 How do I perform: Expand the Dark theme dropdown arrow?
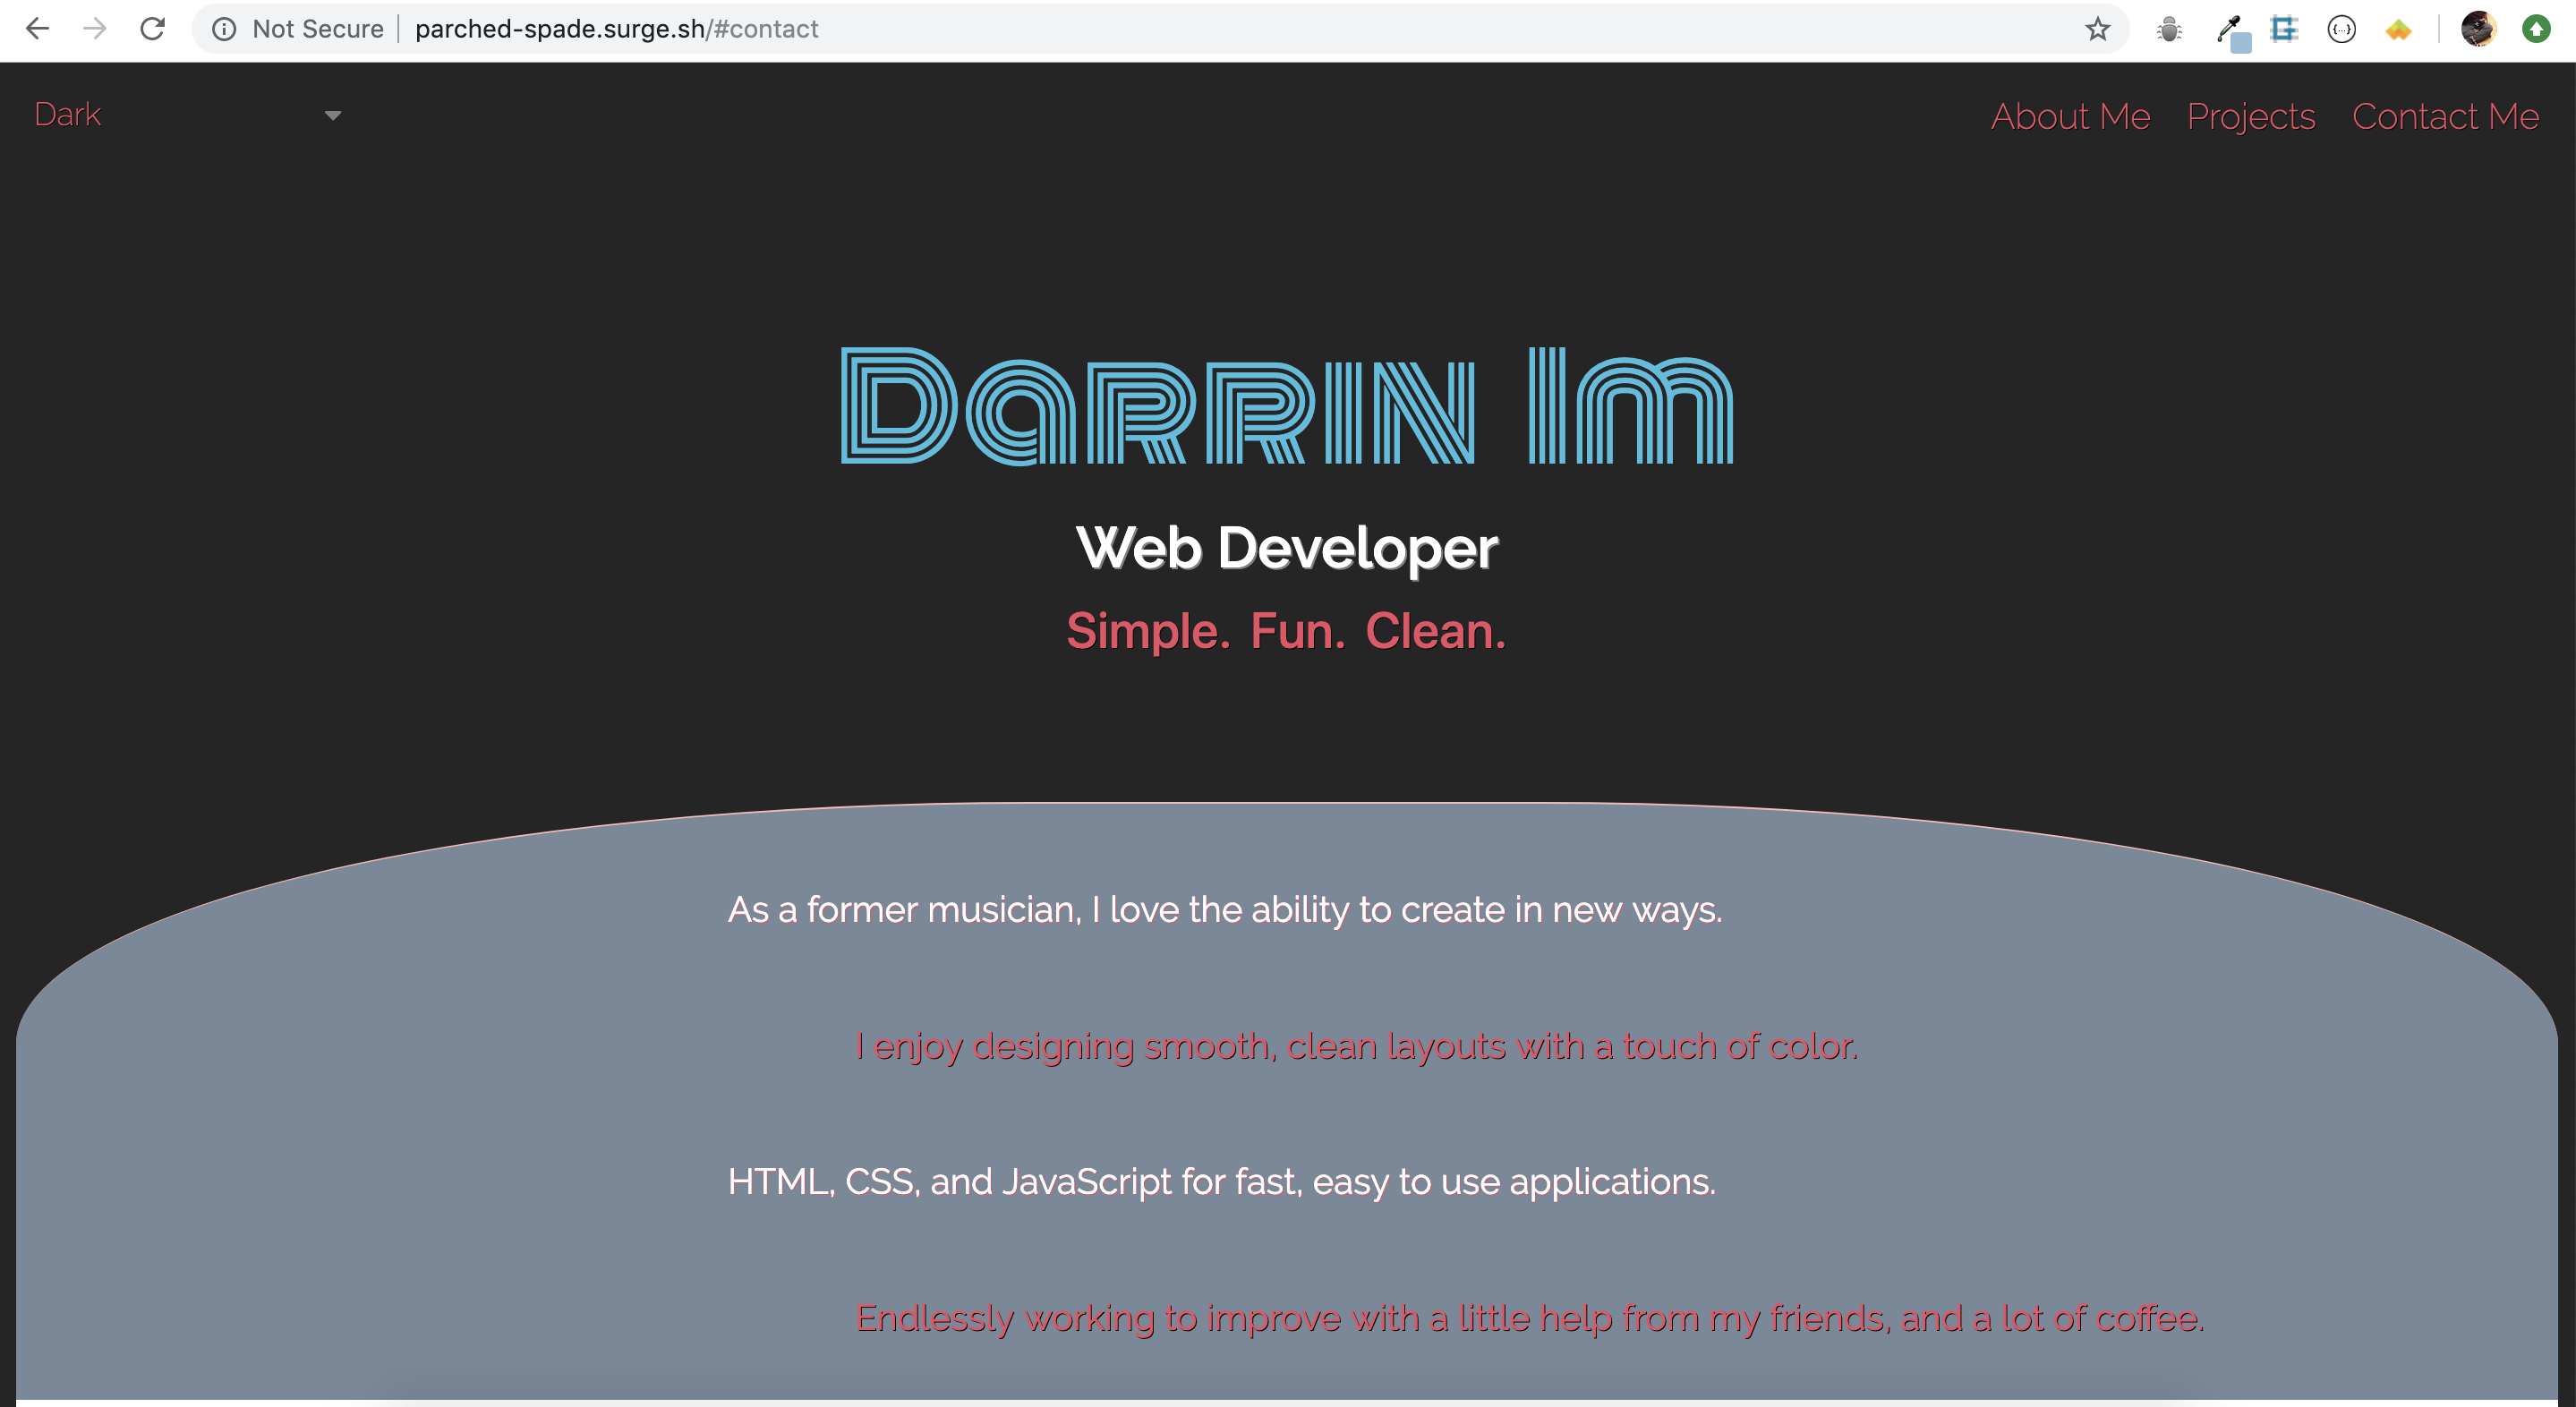[x=332, y=117]
